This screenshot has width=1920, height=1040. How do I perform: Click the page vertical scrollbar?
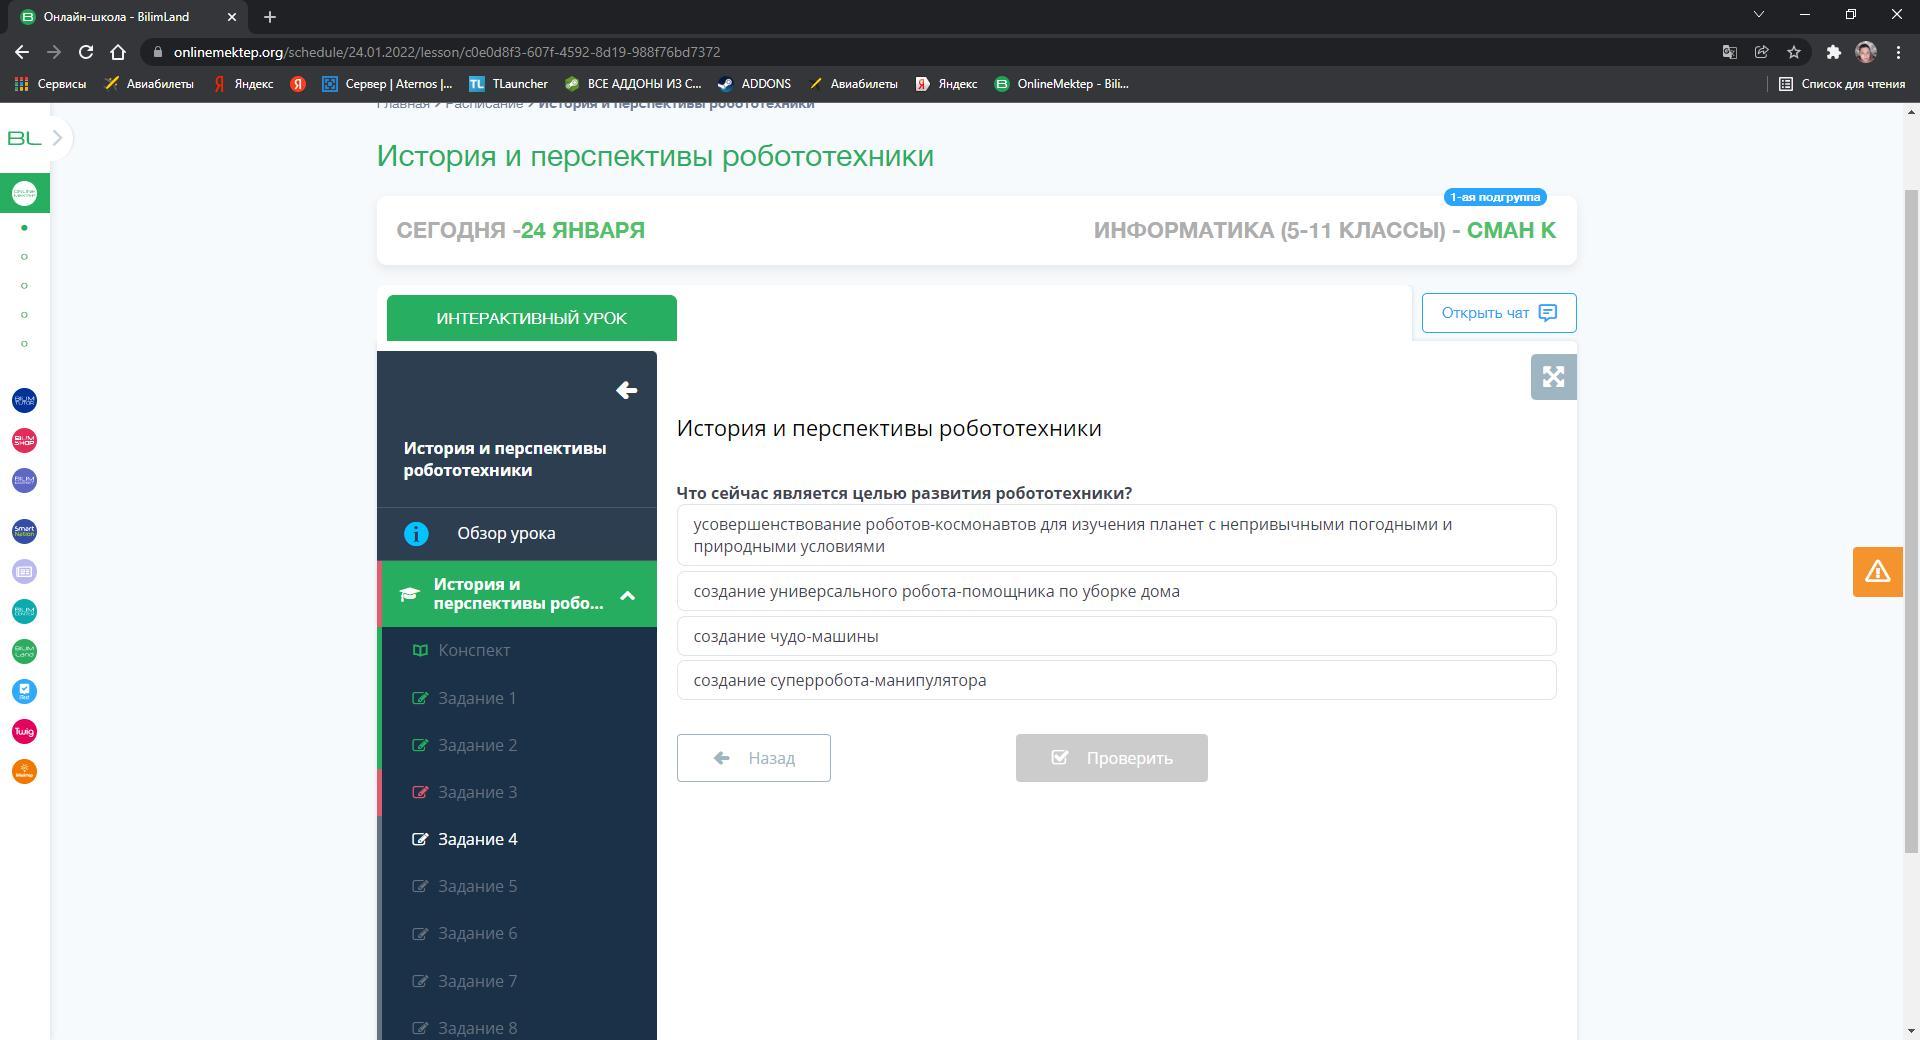(1911, 520)
